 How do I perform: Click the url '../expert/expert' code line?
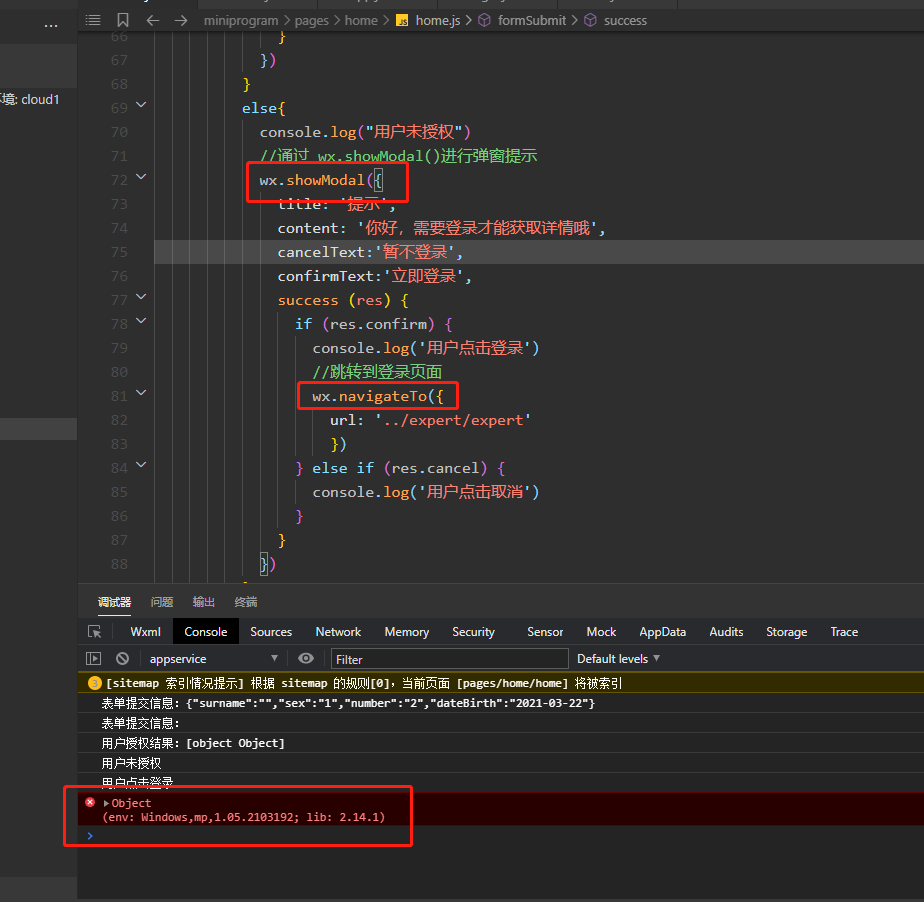[x=431, y=420]
